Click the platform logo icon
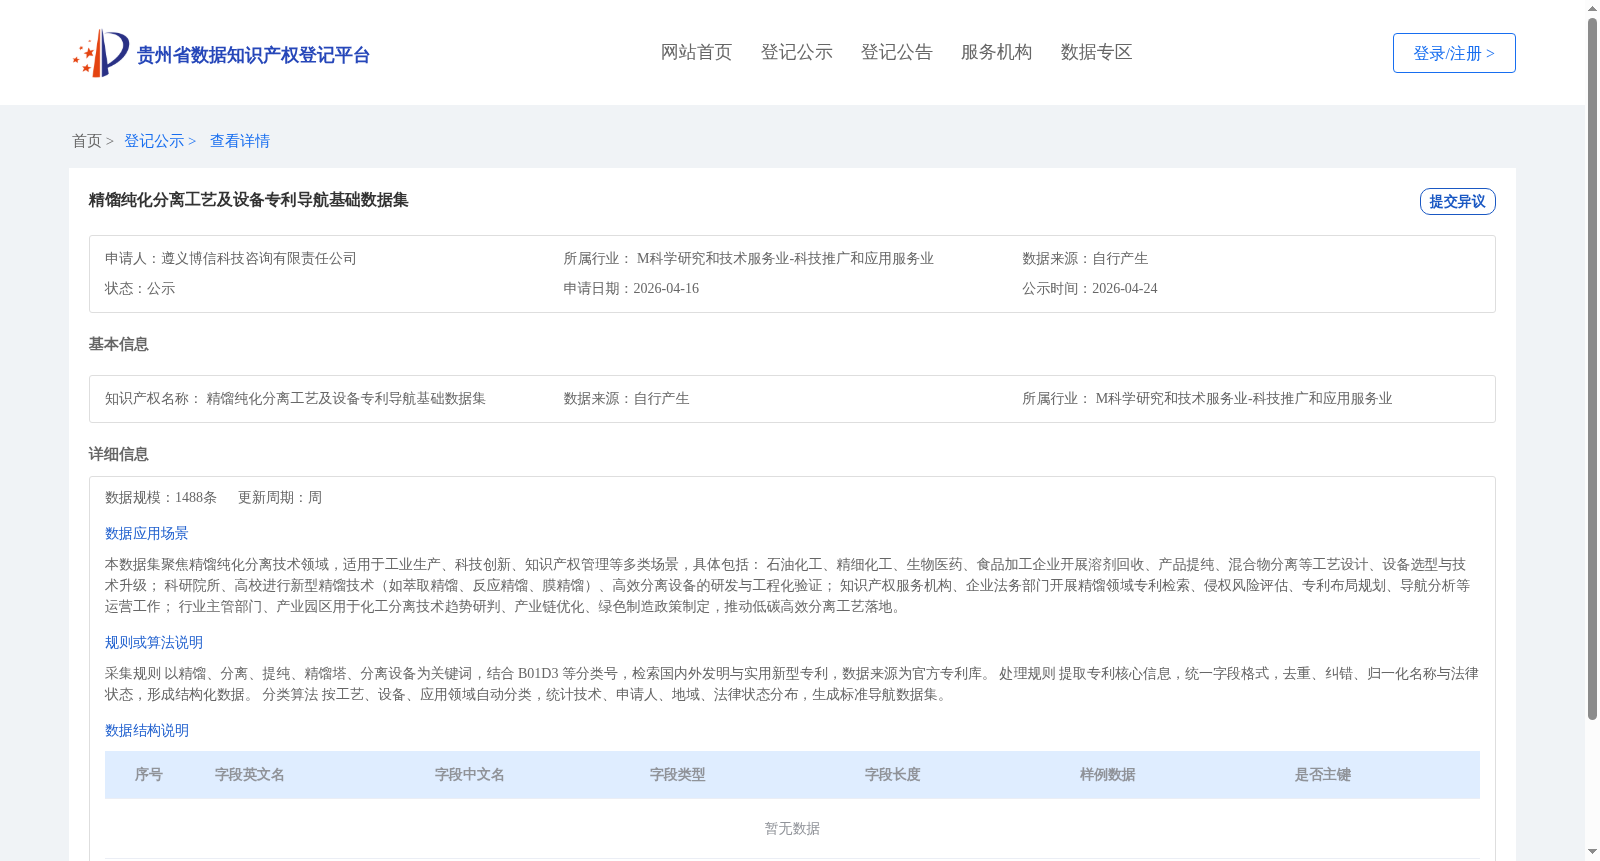 tap(101, 53)
